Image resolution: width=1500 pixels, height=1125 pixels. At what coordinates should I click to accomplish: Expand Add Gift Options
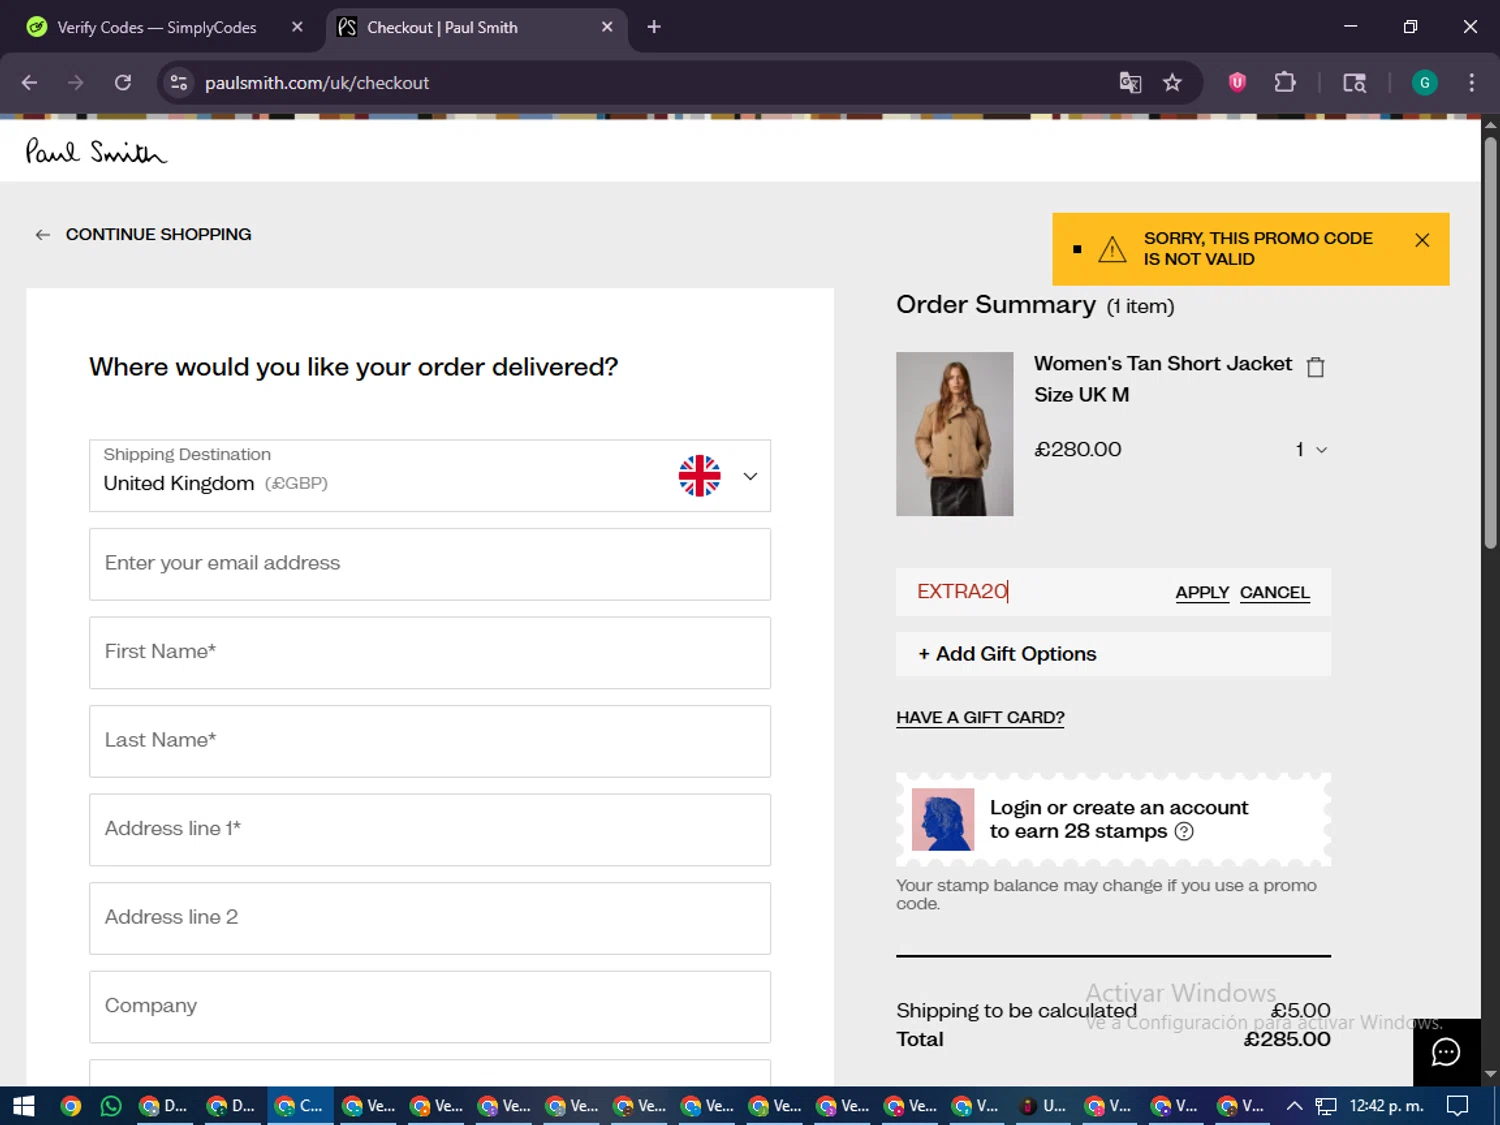(x=1113, y=654)
